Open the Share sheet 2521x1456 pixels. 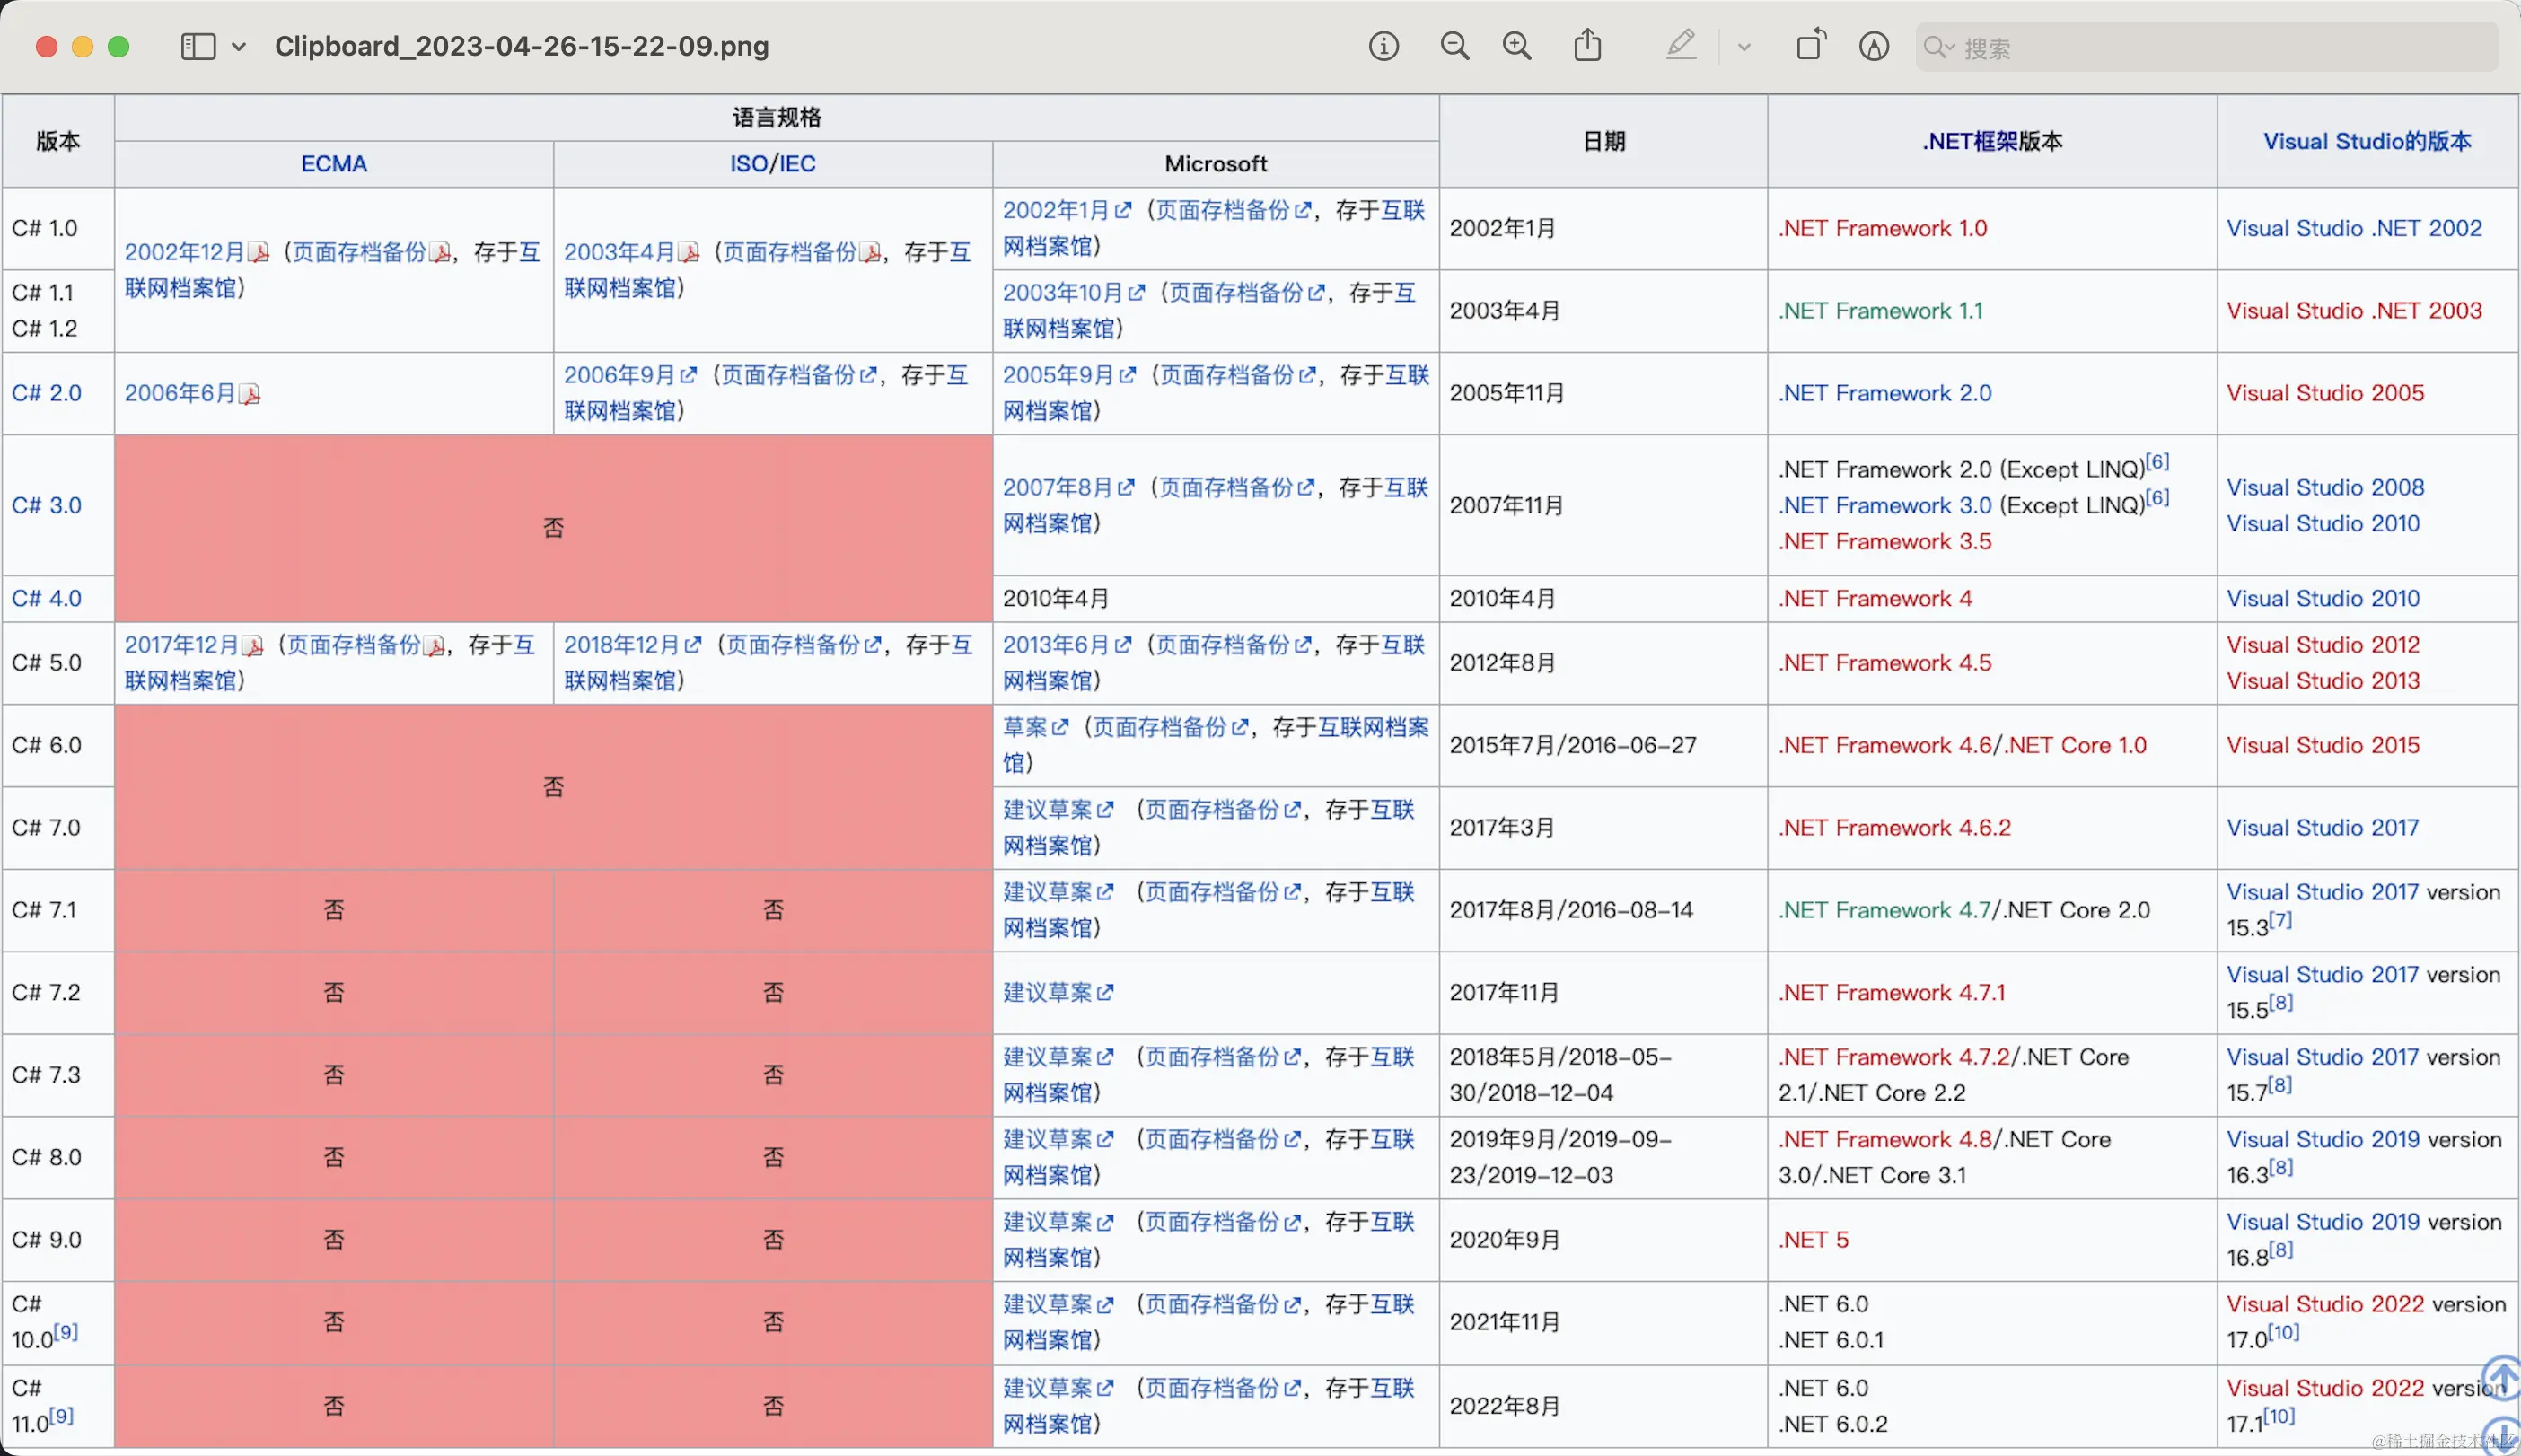[x=1587, y=46]
